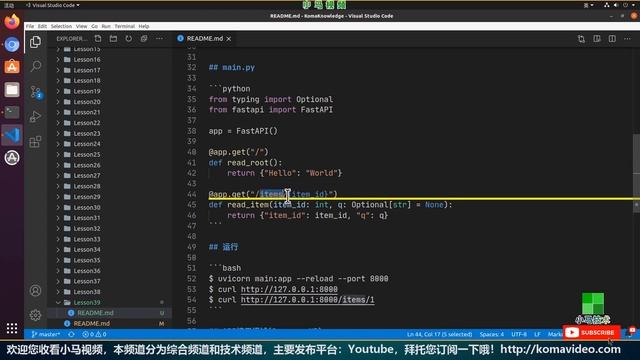
Task: Open Ubuntu Software from the dock
Action: click(12, 67)
